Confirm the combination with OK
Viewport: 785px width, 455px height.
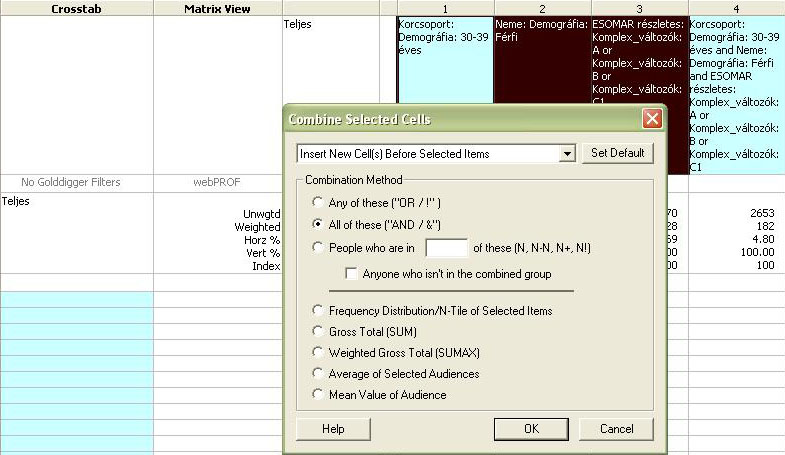tap(531, 429)
